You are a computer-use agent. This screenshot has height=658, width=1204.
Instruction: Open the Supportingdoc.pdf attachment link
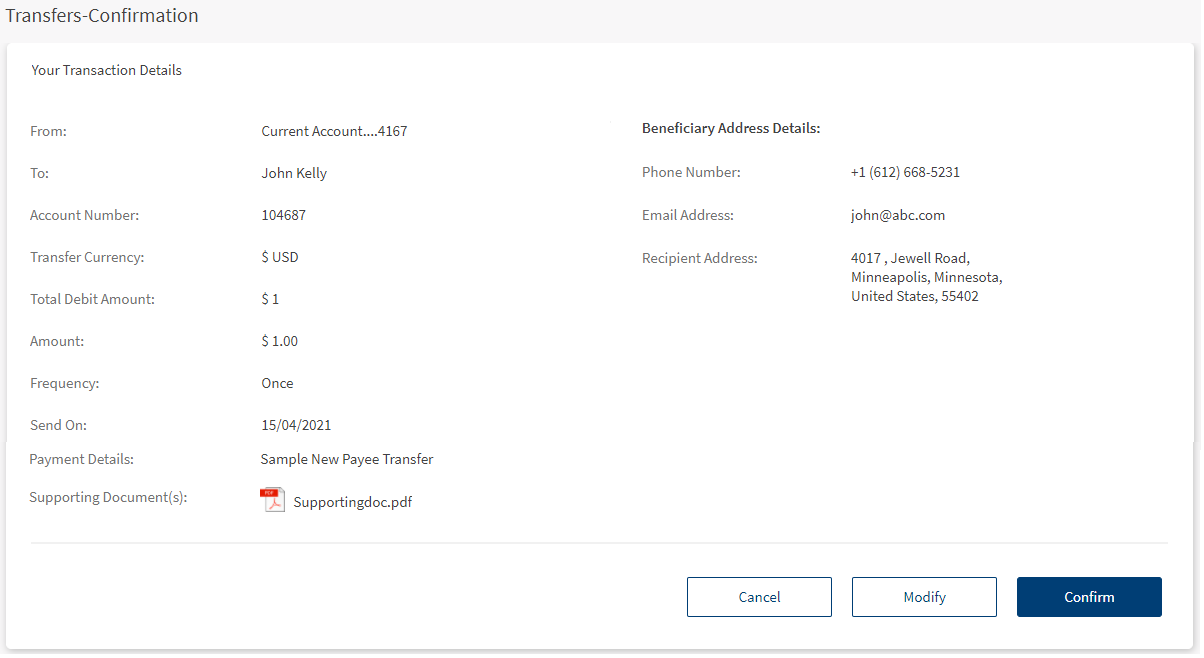[x=352, y=502]
